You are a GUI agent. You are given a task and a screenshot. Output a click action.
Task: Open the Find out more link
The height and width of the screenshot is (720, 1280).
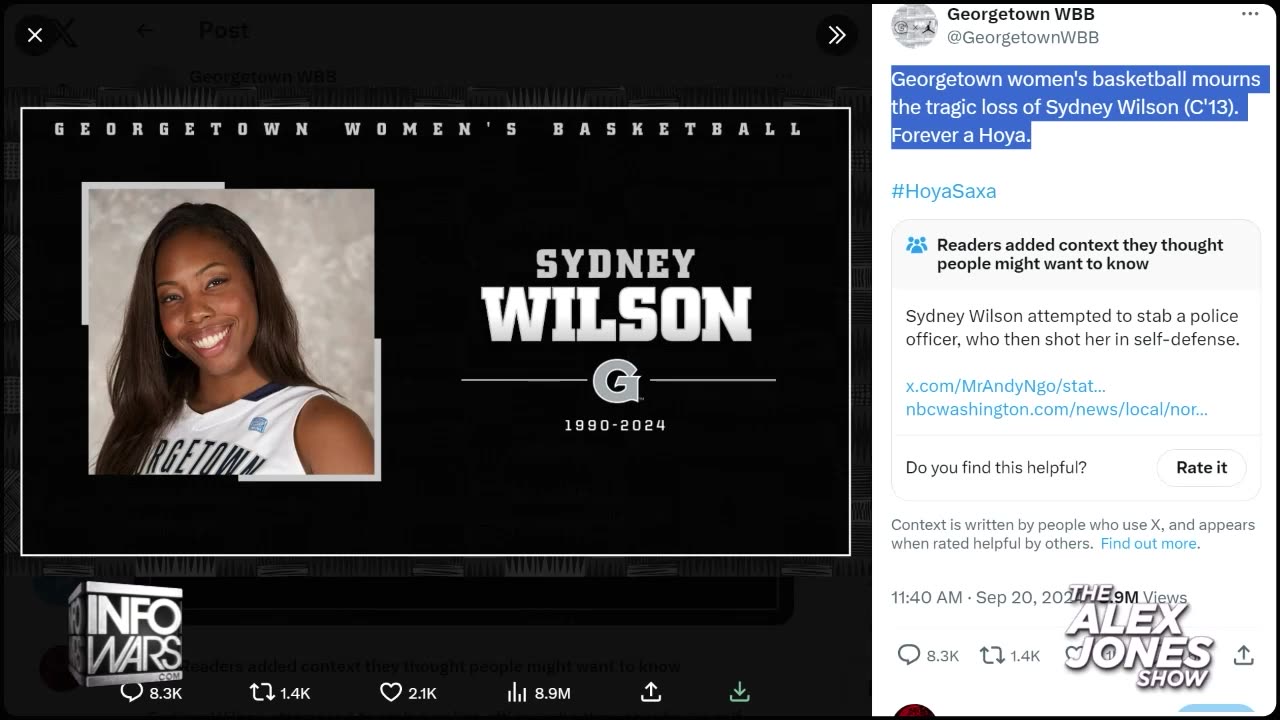pyautogui.click(x=1148, y=544)
